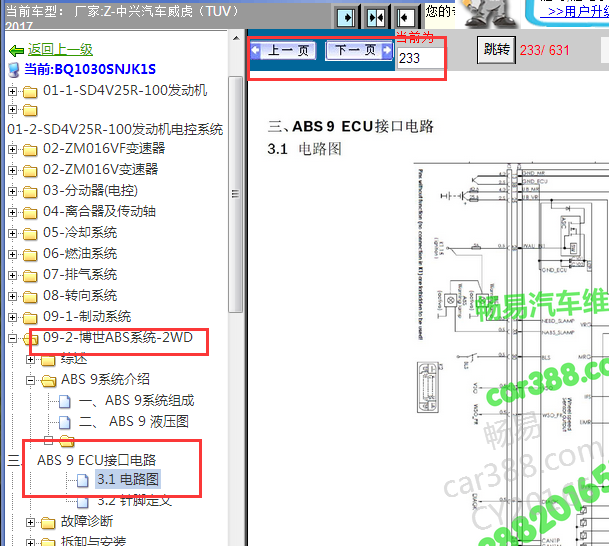Select 05-冷却系统 tree item
The image size is (609, 546).
click(x=80, y=232)
